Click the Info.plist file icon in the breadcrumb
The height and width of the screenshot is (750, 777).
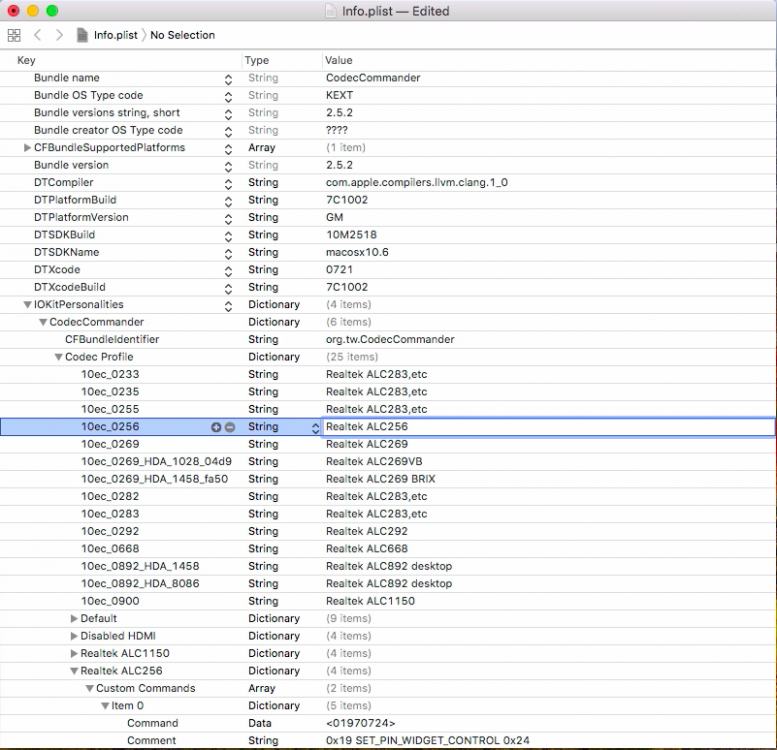coord(82,35)
